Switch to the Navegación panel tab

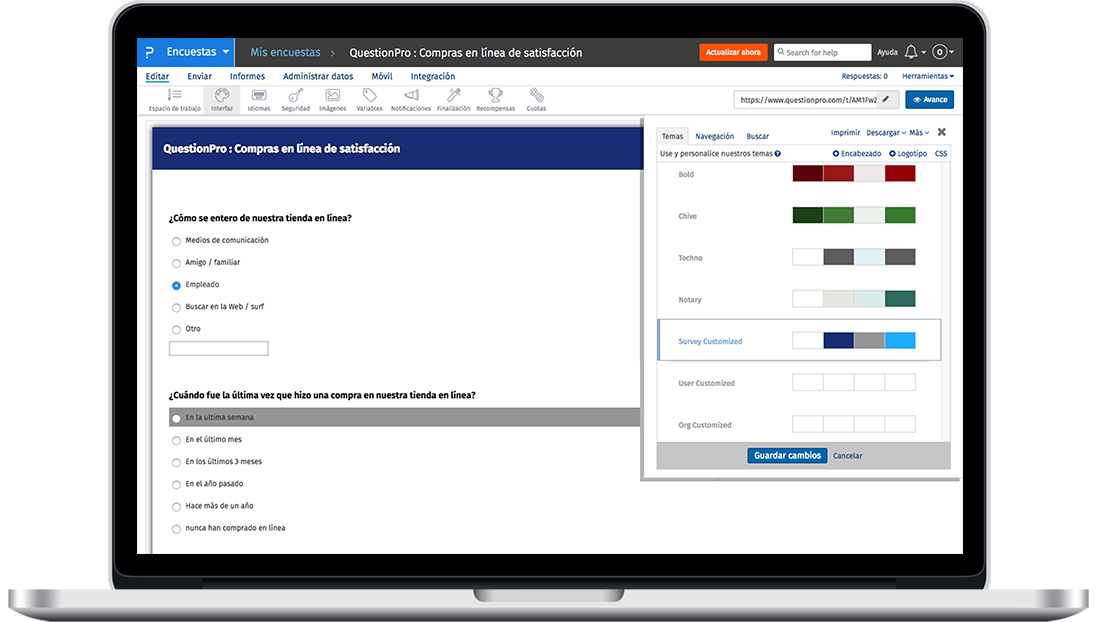714,136
